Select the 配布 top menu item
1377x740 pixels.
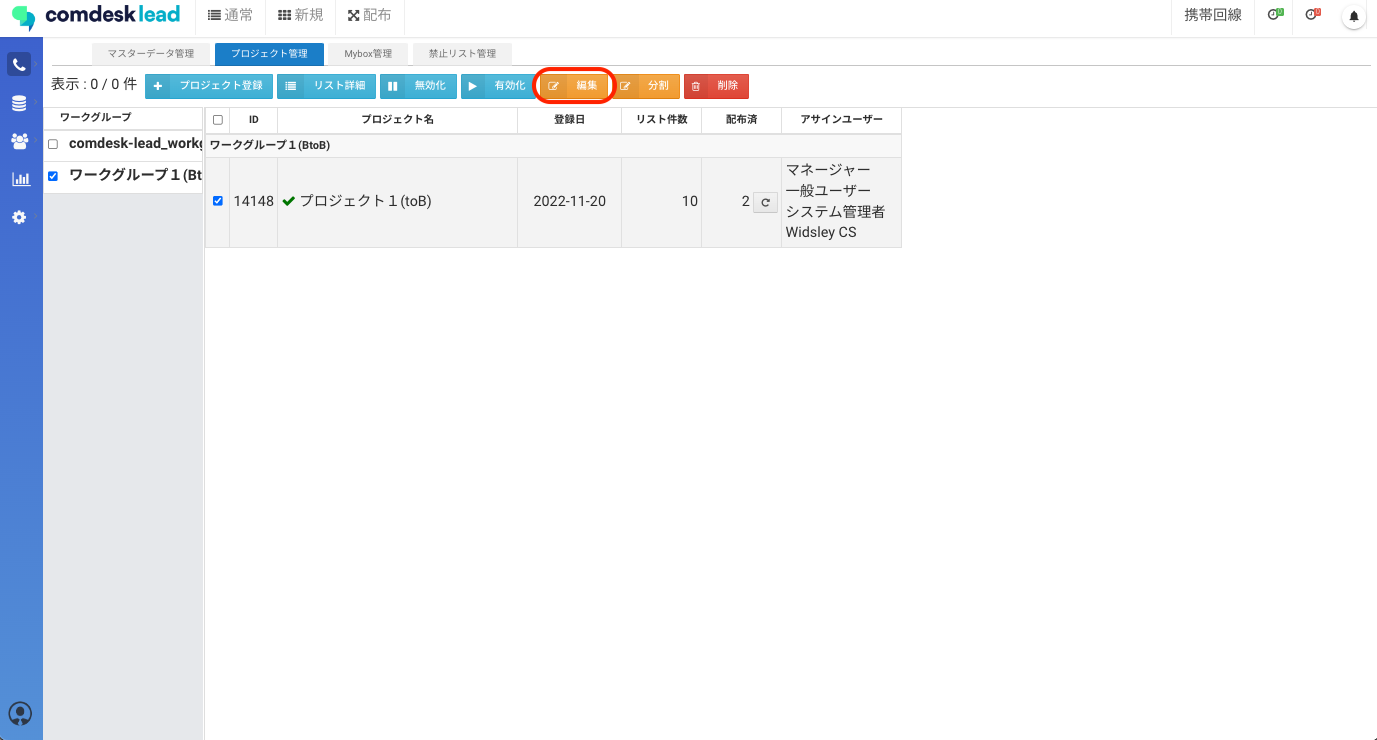click(x=369, y=15)
